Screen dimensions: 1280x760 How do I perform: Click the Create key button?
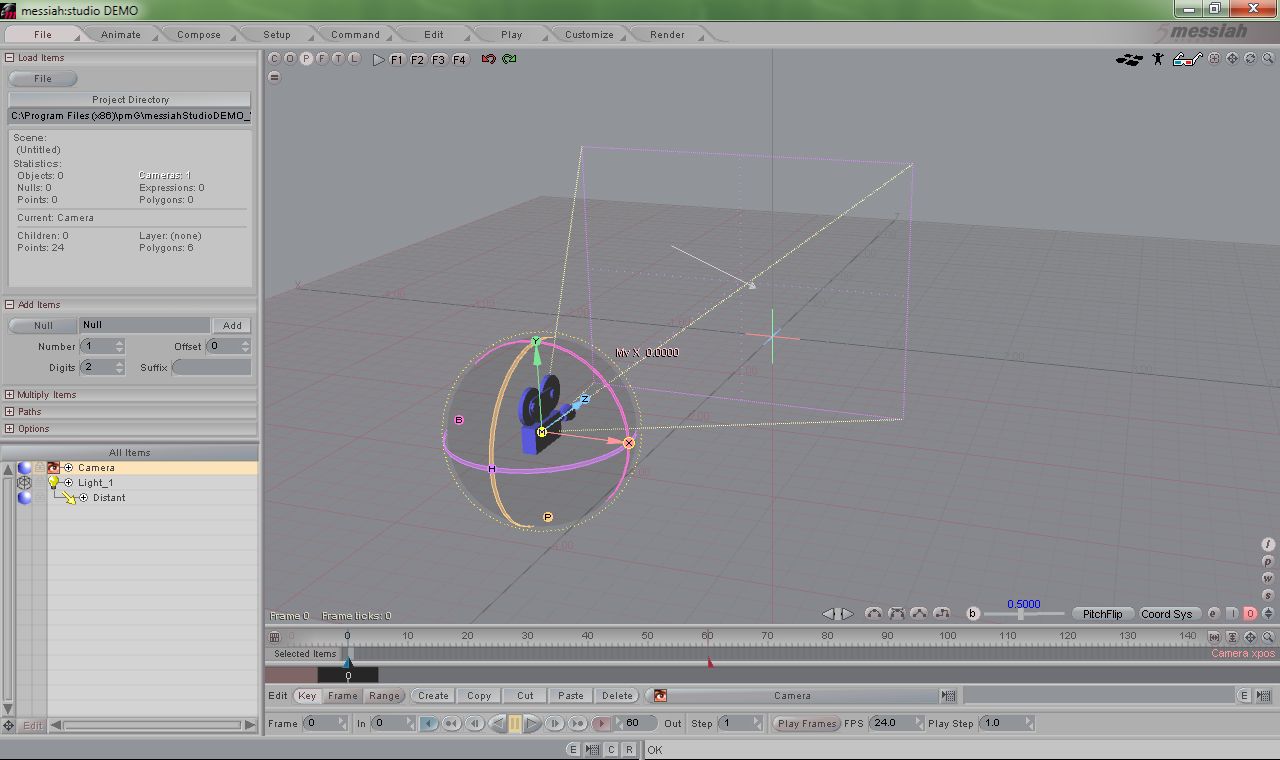[x=433, y=696]
